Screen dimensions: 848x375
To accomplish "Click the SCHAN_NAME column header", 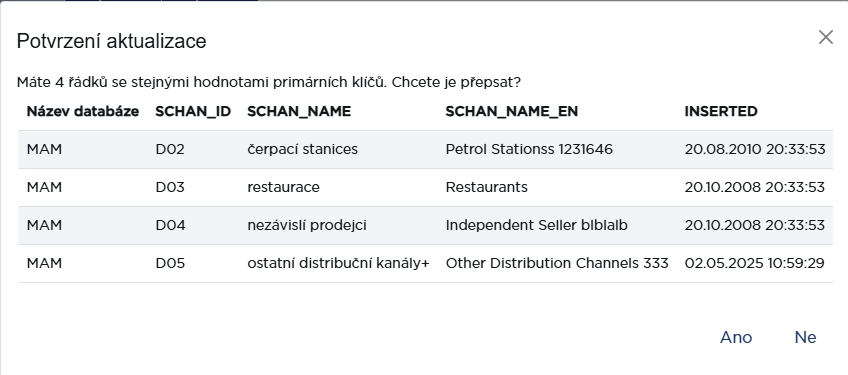I will [299, 111].
